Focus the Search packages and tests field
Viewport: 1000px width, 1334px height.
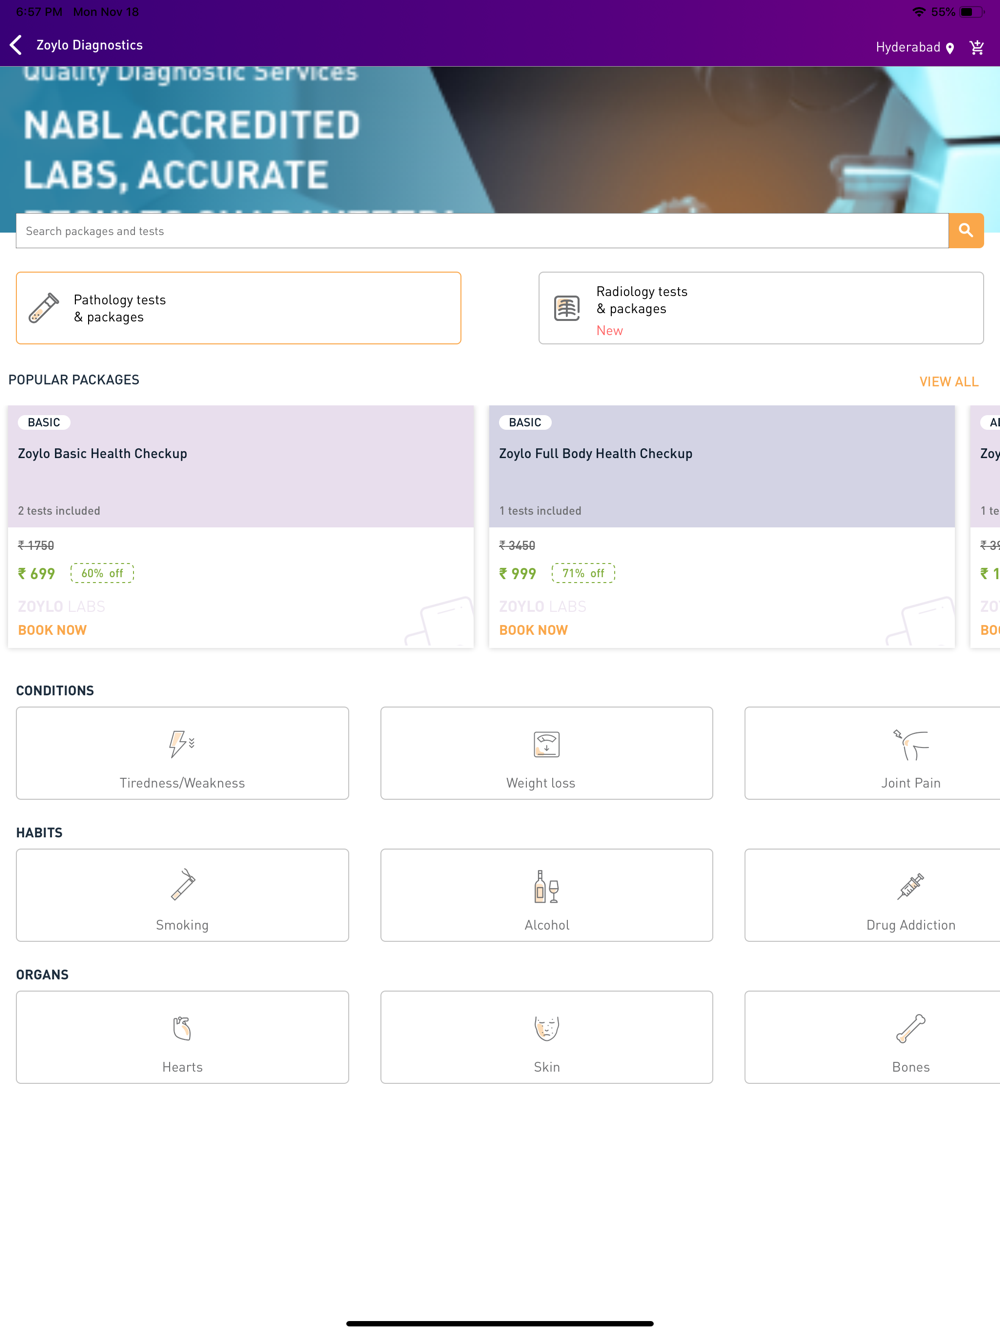482,231
